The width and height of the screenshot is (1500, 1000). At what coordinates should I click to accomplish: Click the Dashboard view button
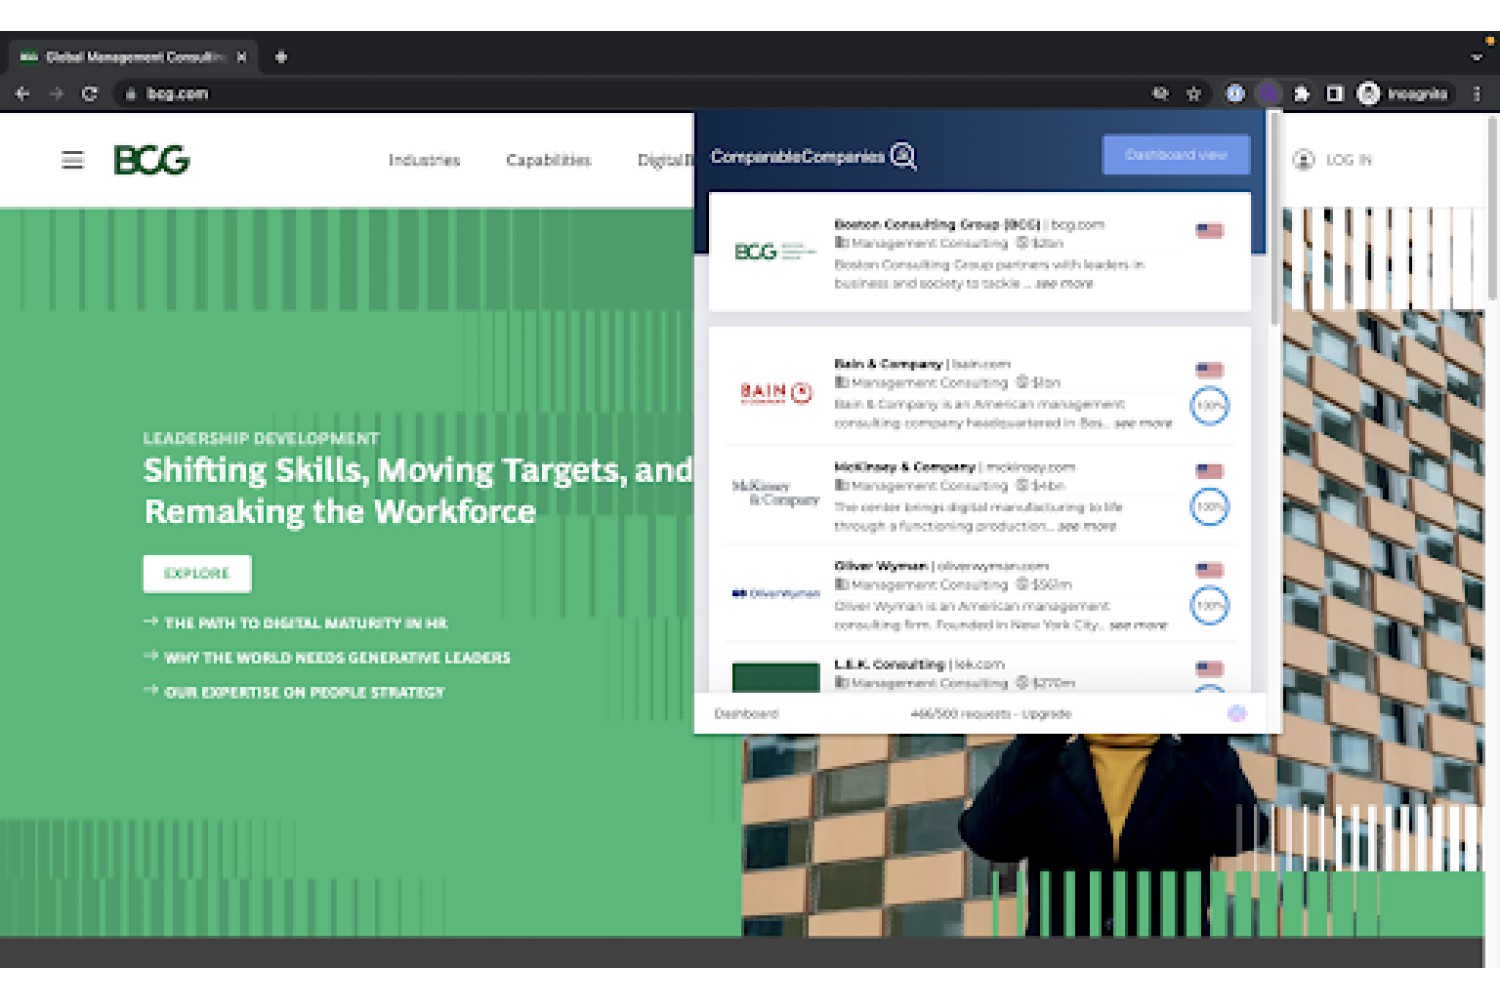pyautogui.click(x=1176, y=155)
